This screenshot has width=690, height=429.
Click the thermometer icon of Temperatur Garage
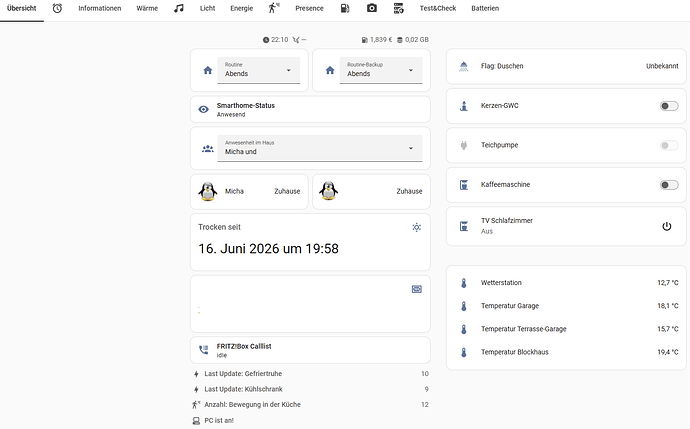pyautogui.click(x=464, y=306)
